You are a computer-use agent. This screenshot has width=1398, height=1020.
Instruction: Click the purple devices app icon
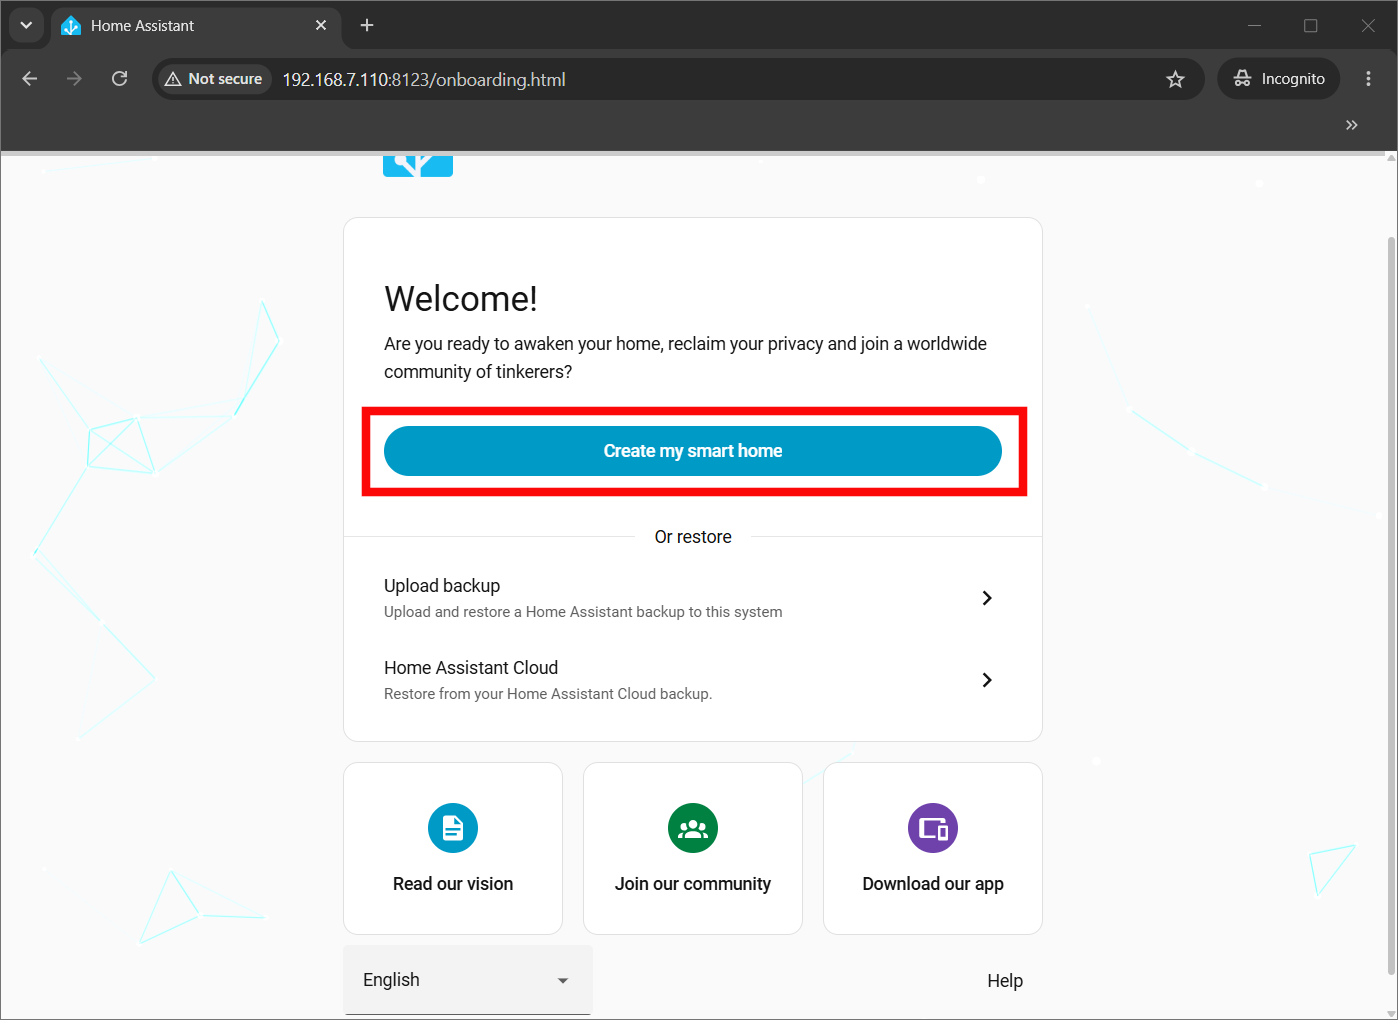click(x=933, y=828)
